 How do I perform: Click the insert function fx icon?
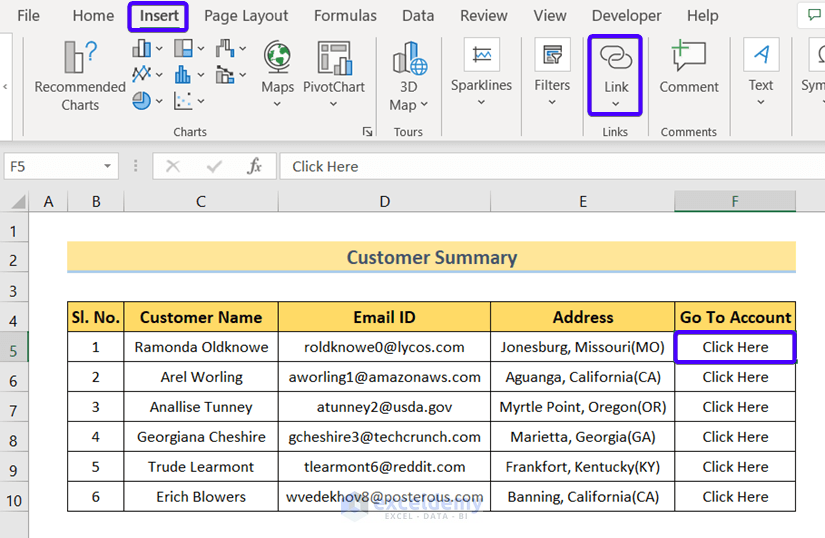pos(255,167)
